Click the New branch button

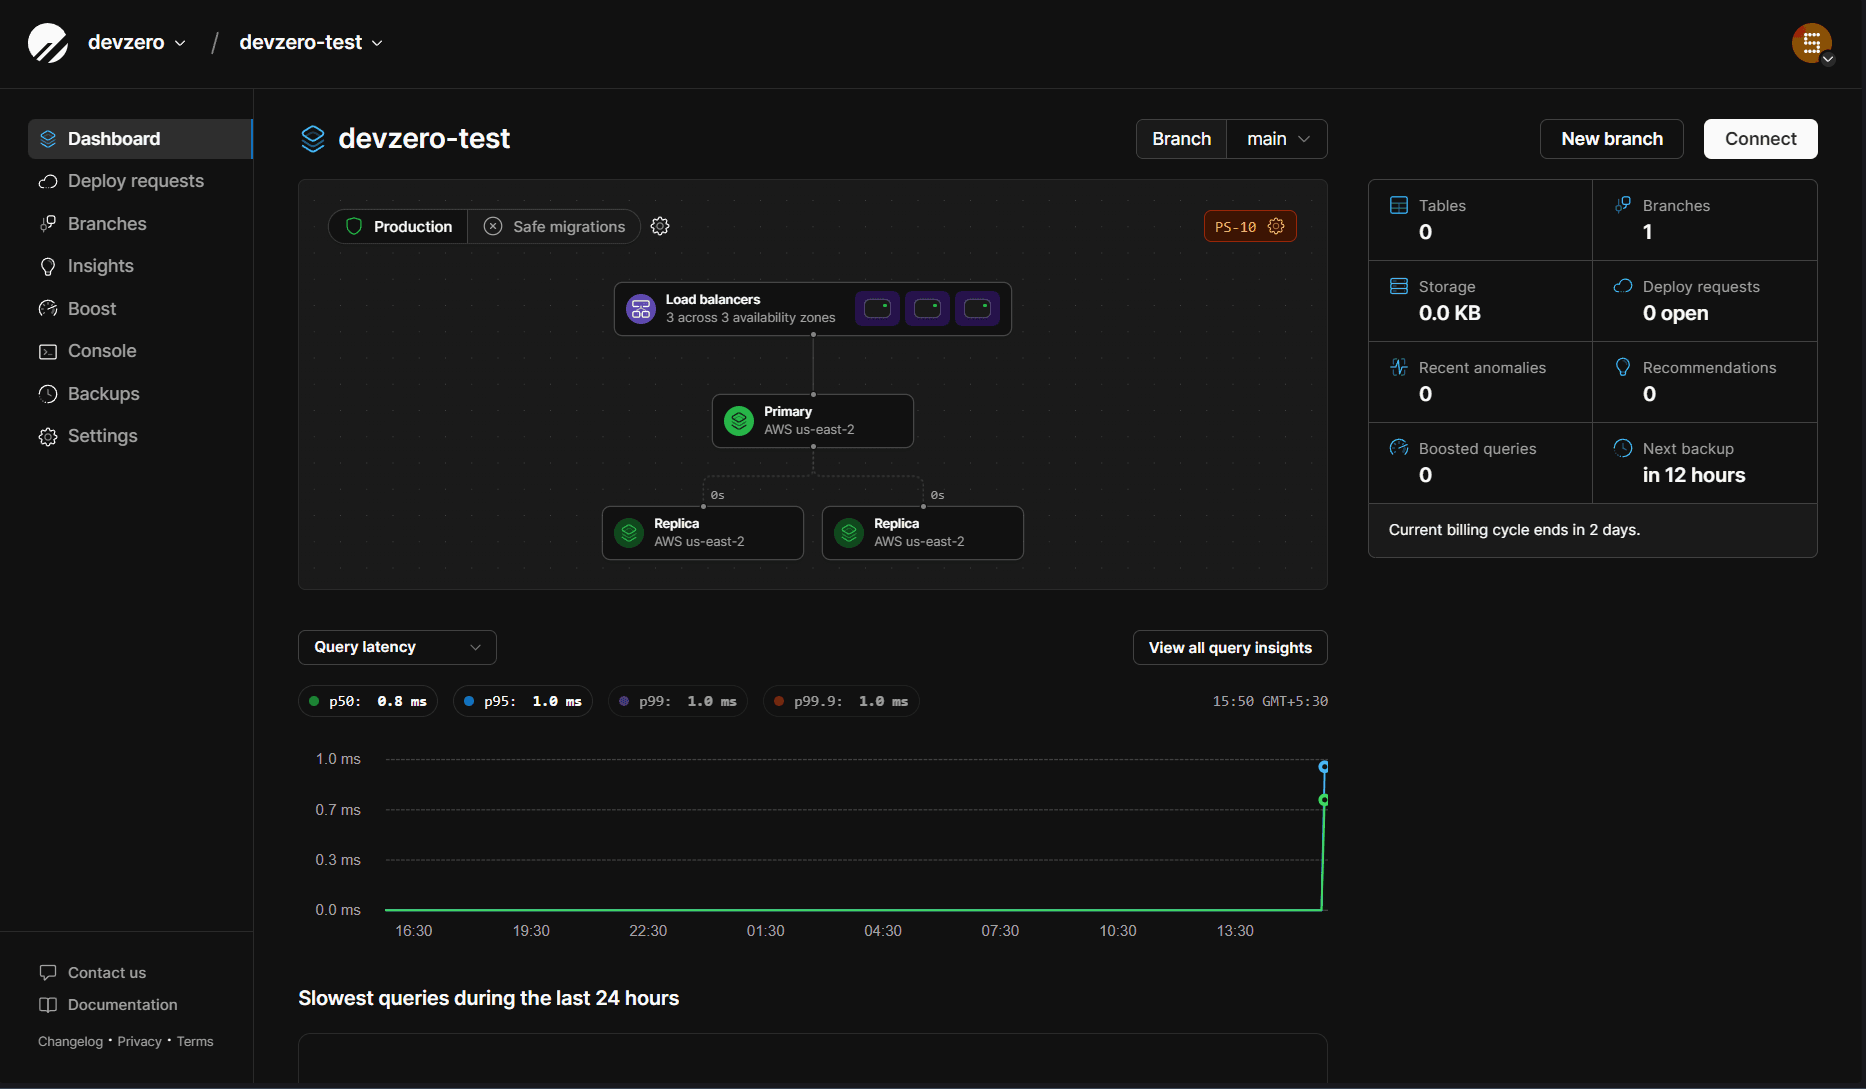point(1611,139)
